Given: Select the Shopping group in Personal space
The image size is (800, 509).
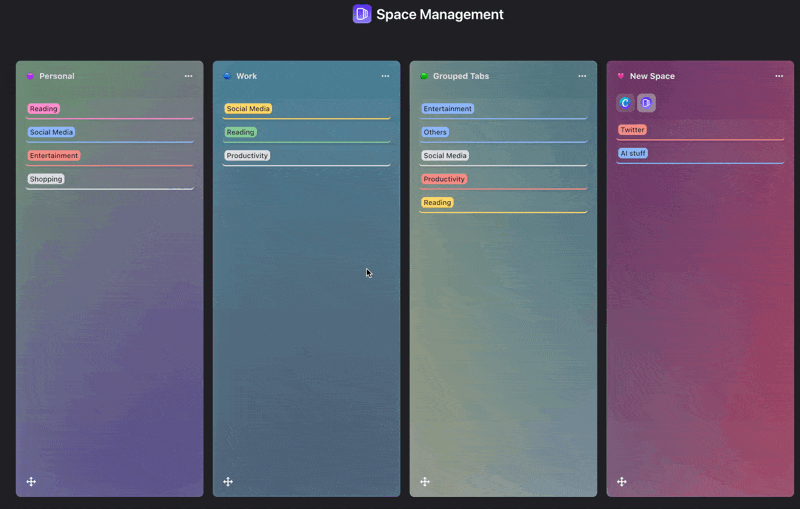Looking at the screenshot, I should (46, 179).
